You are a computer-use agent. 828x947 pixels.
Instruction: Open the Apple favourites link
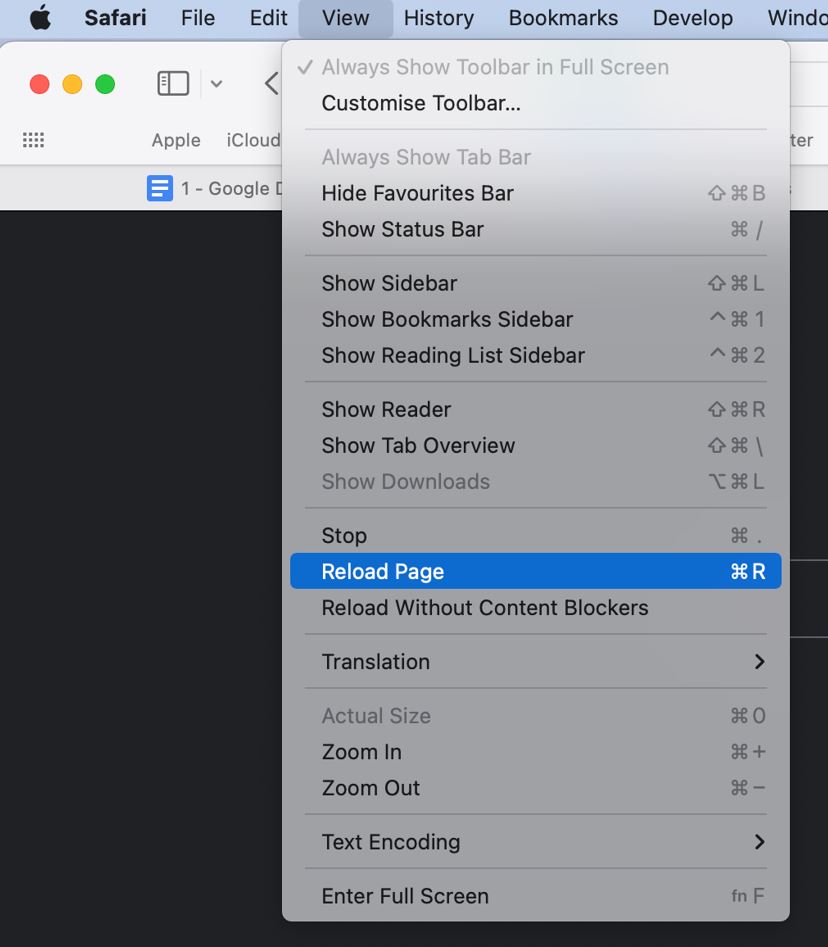176,140
